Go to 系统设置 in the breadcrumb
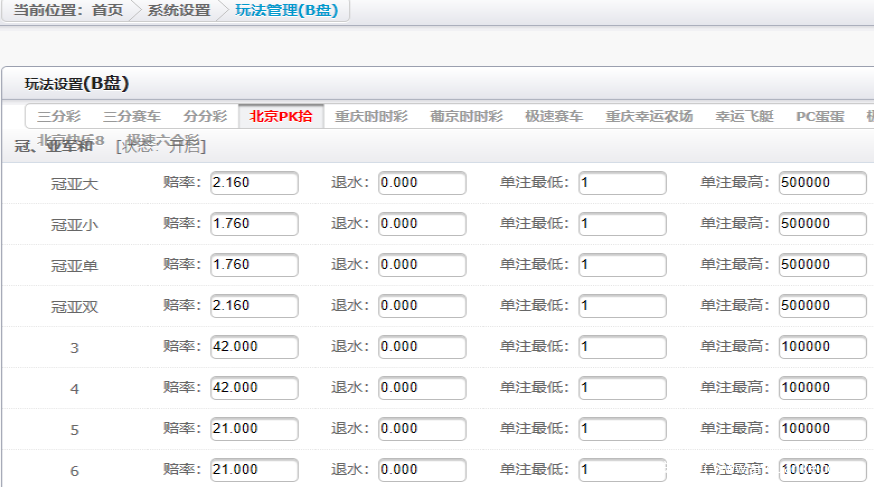Viewport: 874px width, 487px height. [179, 11]
